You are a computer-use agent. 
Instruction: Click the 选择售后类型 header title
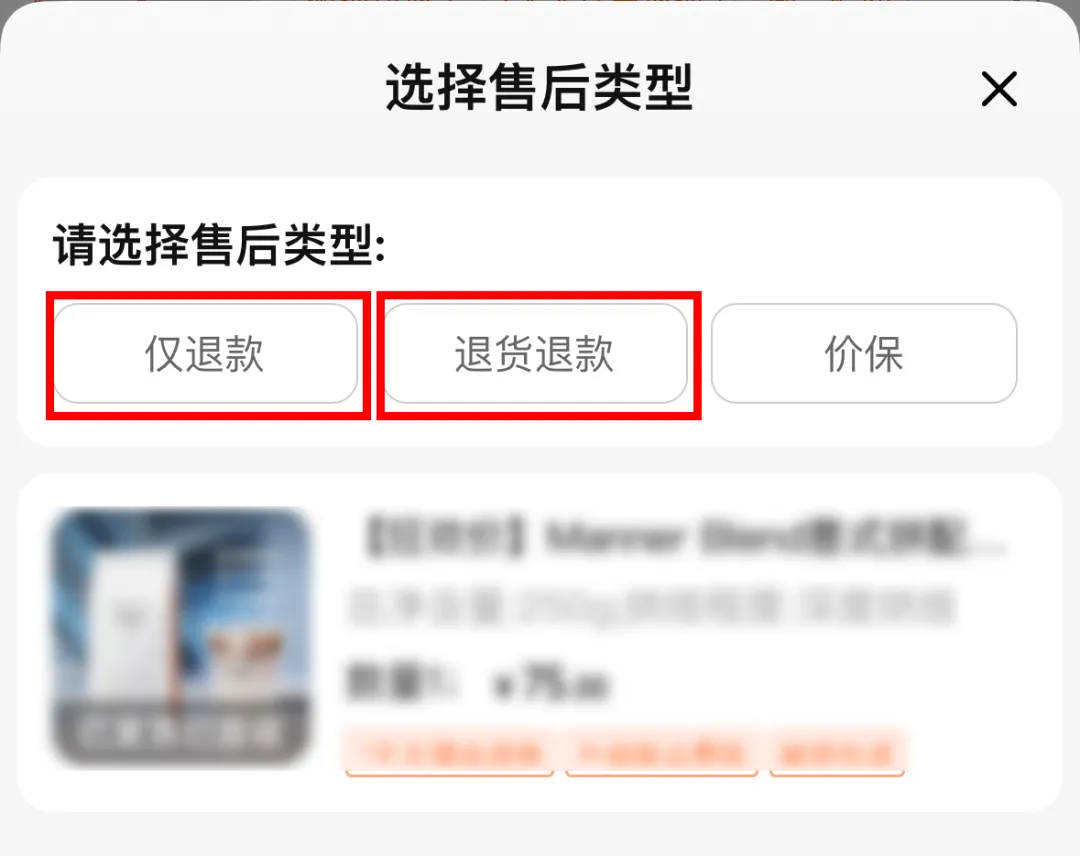point(539,87)
